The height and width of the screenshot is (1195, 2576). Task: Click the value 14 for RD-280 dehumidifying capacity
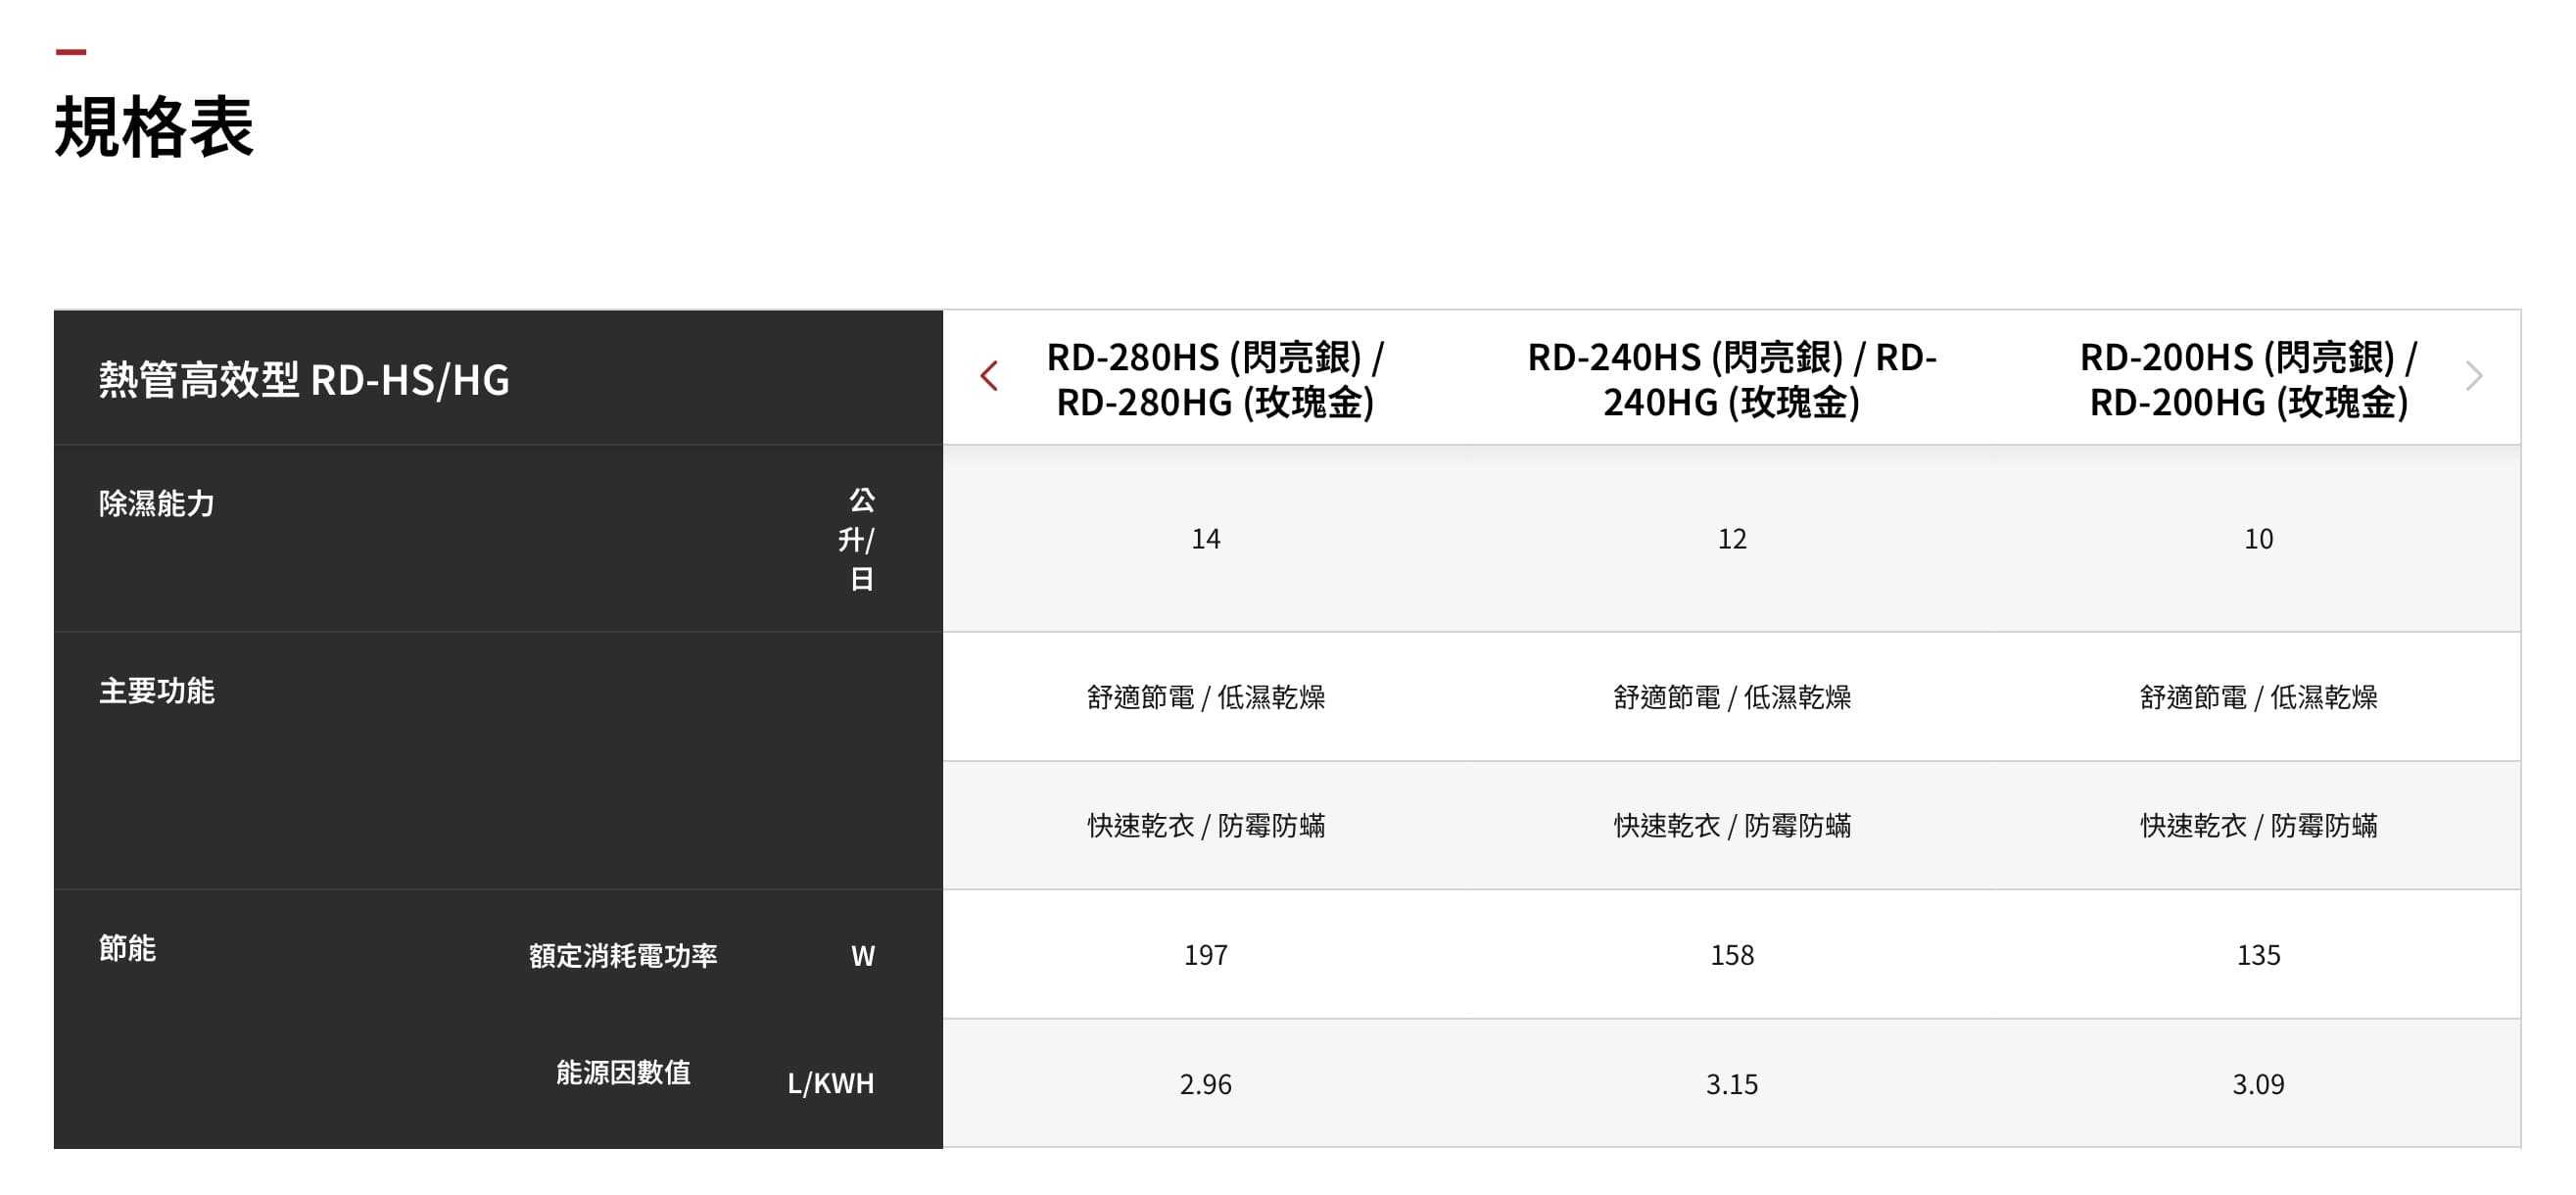point(1205,539)
